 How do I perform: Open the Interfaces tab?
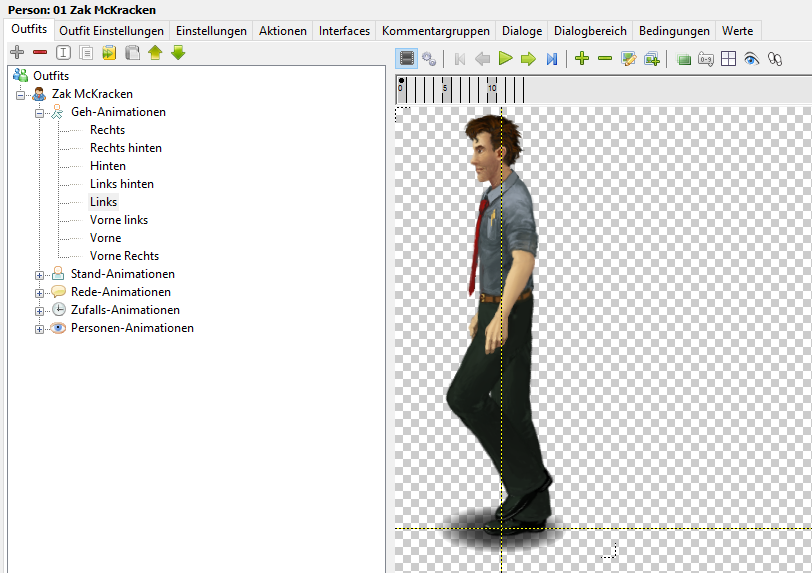(344, 31)
